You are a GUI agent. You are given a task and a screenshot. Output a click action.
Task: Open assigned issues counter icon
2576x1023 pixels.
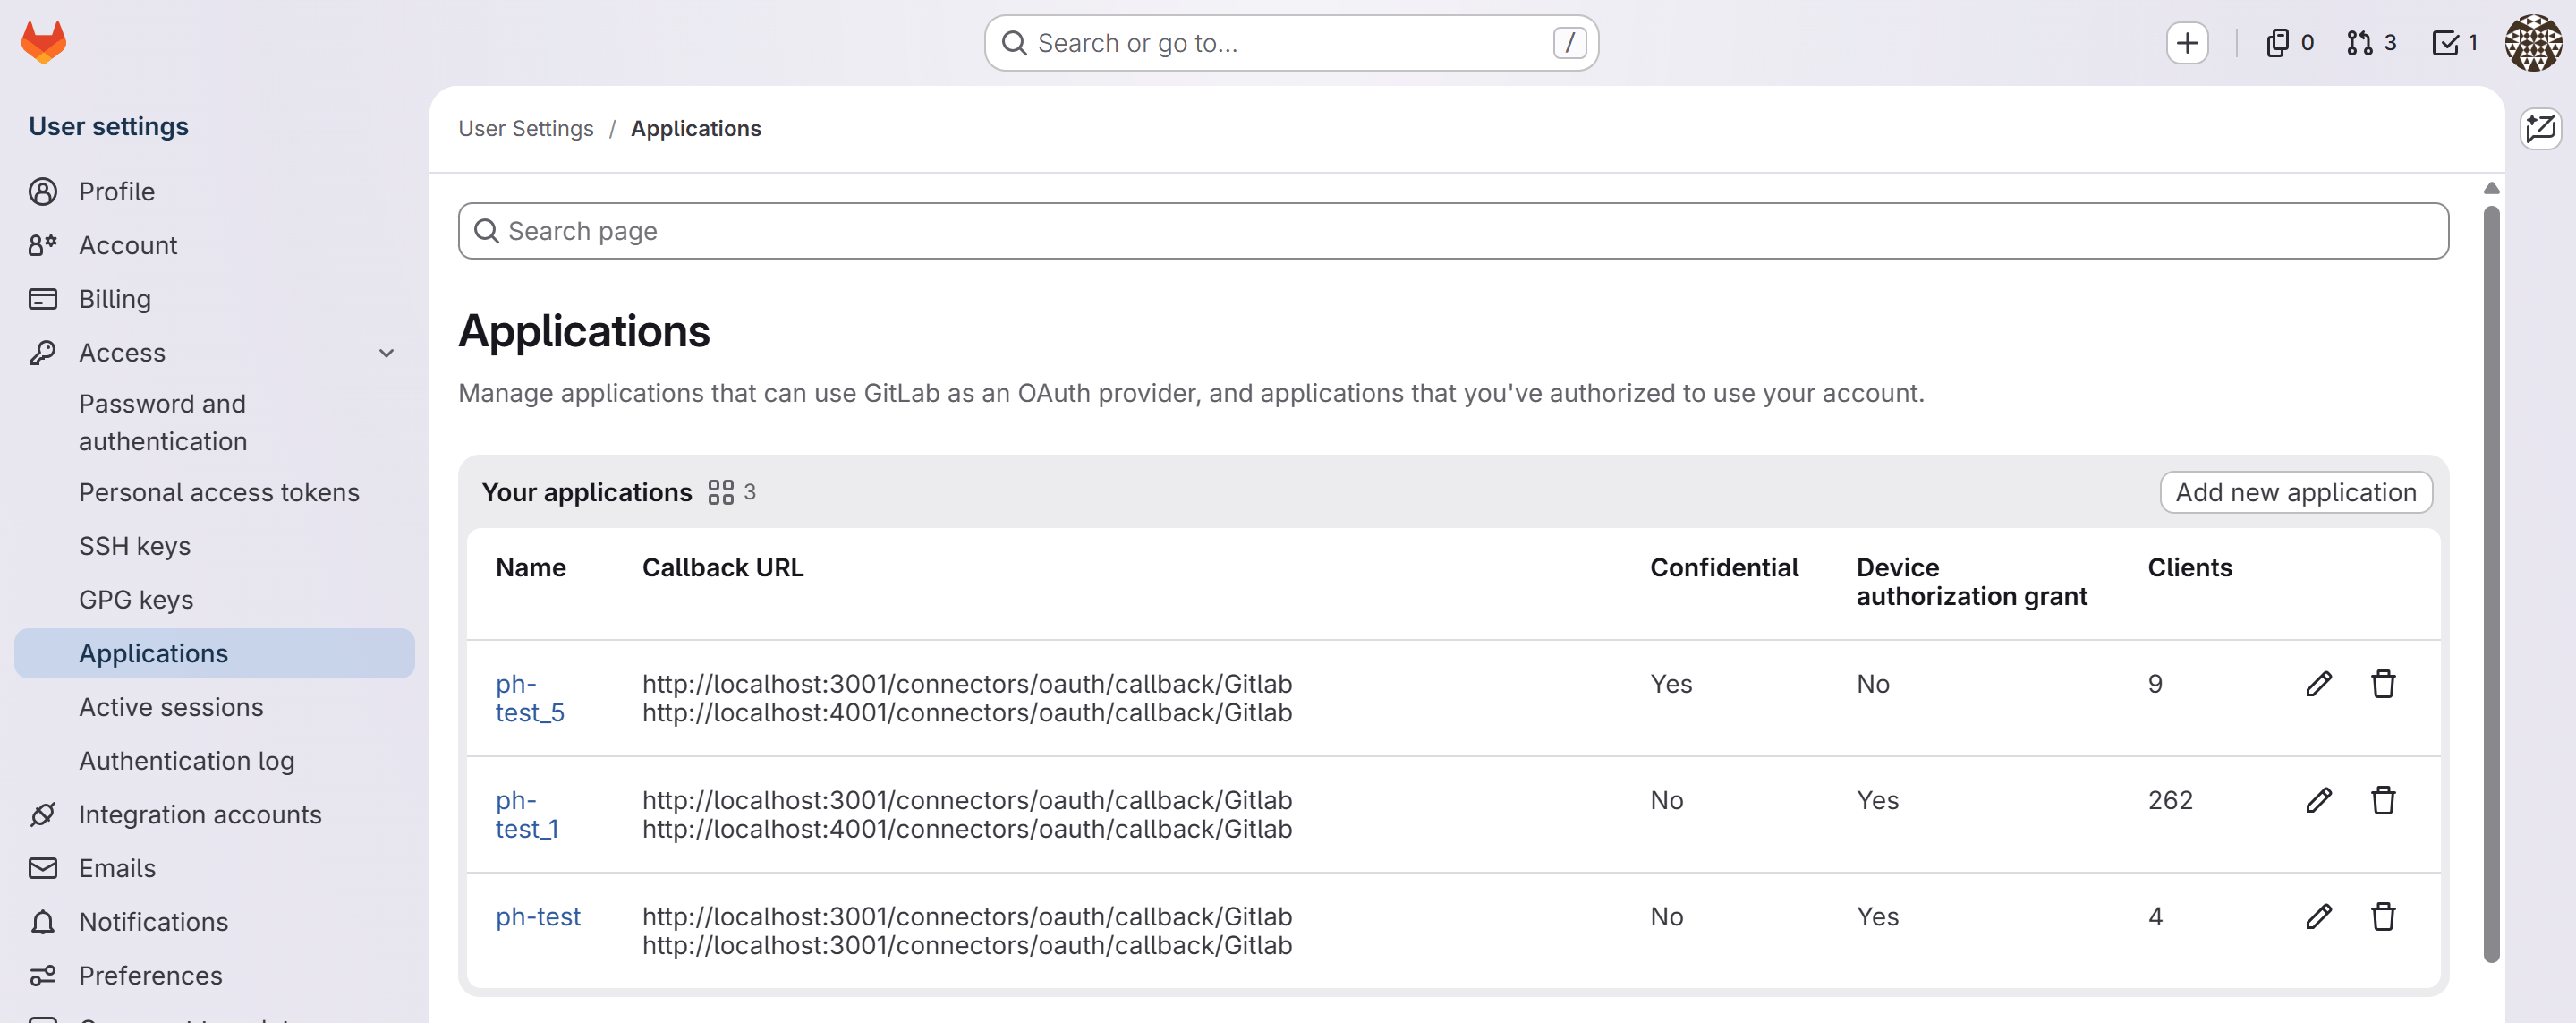(2289, 43)
